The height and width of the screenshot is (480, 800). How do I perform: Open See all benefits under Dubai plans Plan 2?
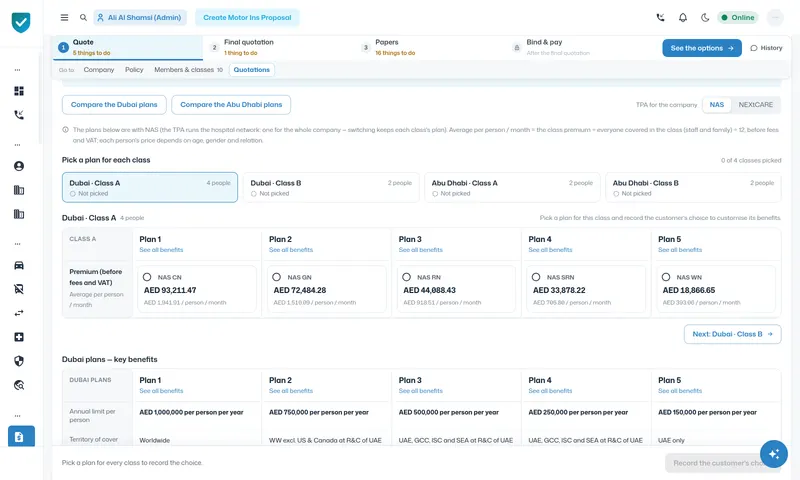tap(291, 391)
